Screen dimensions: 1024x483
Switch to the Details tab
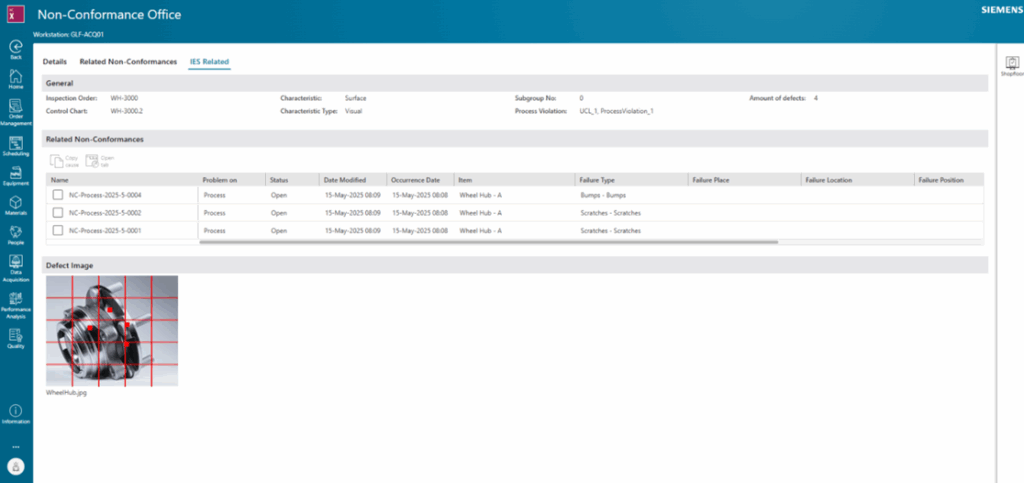point(54,62)
